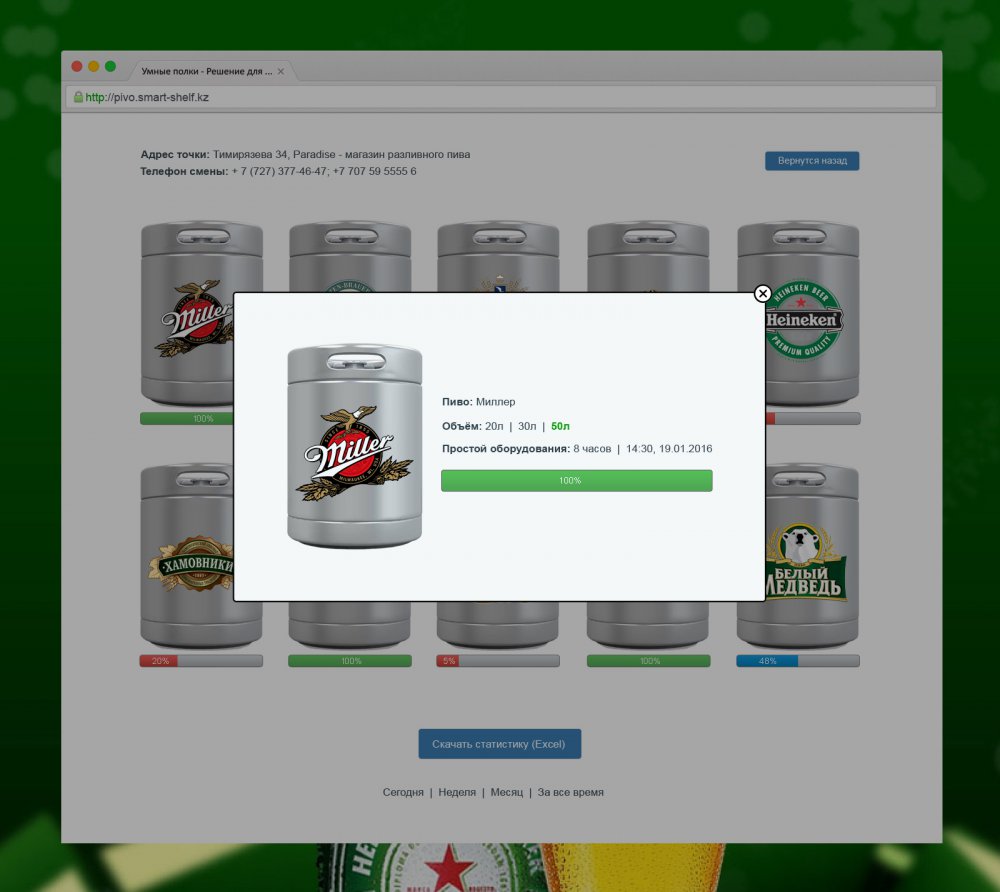Screen dimensions: 1000x892
Task: Close the Miller keg popup dialog
Action: click(762, 293)
